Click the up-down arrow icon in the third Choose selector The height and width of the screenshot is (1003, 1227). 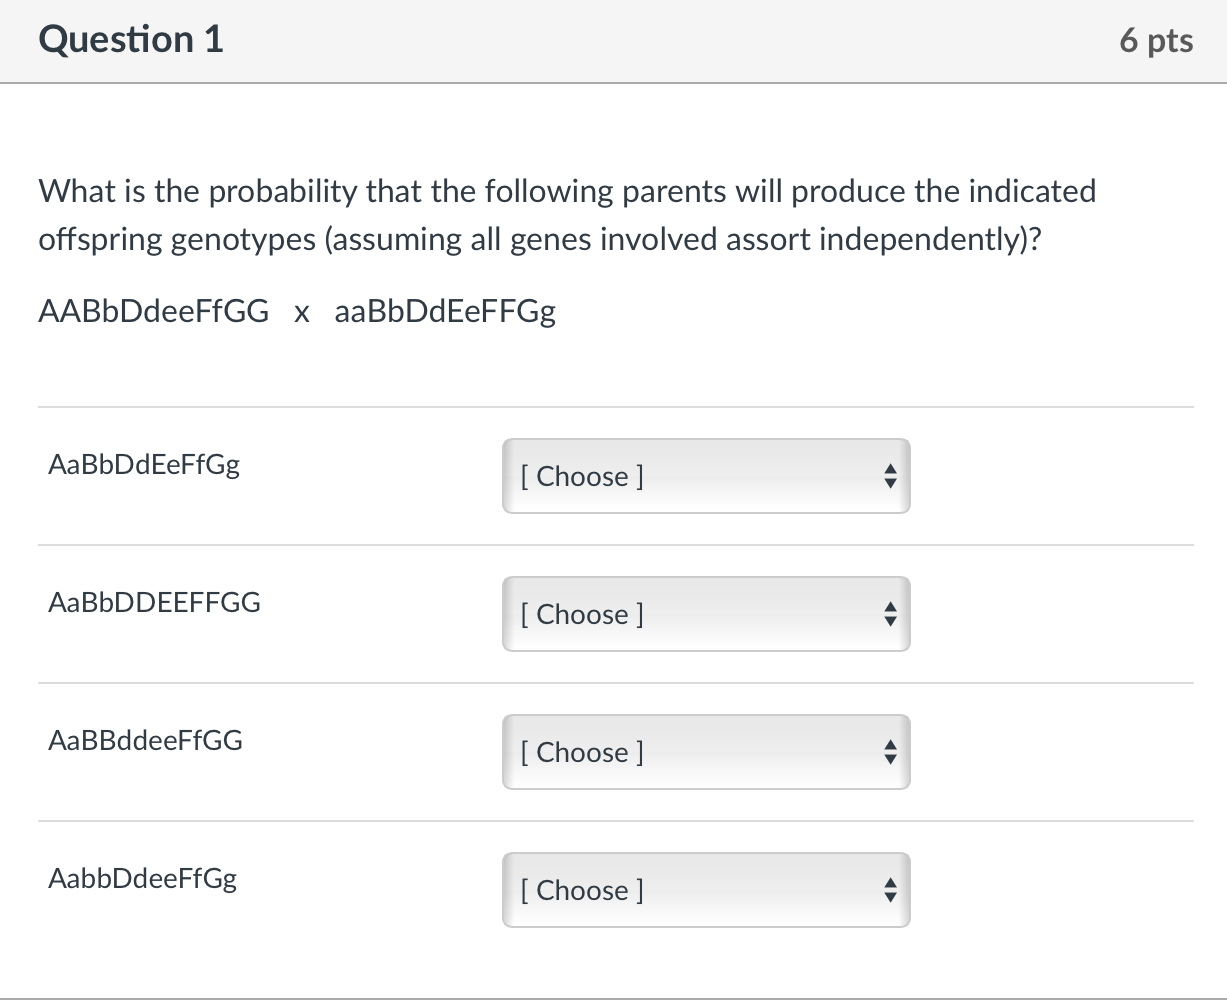pyautogui.click(x=891, y=753)
